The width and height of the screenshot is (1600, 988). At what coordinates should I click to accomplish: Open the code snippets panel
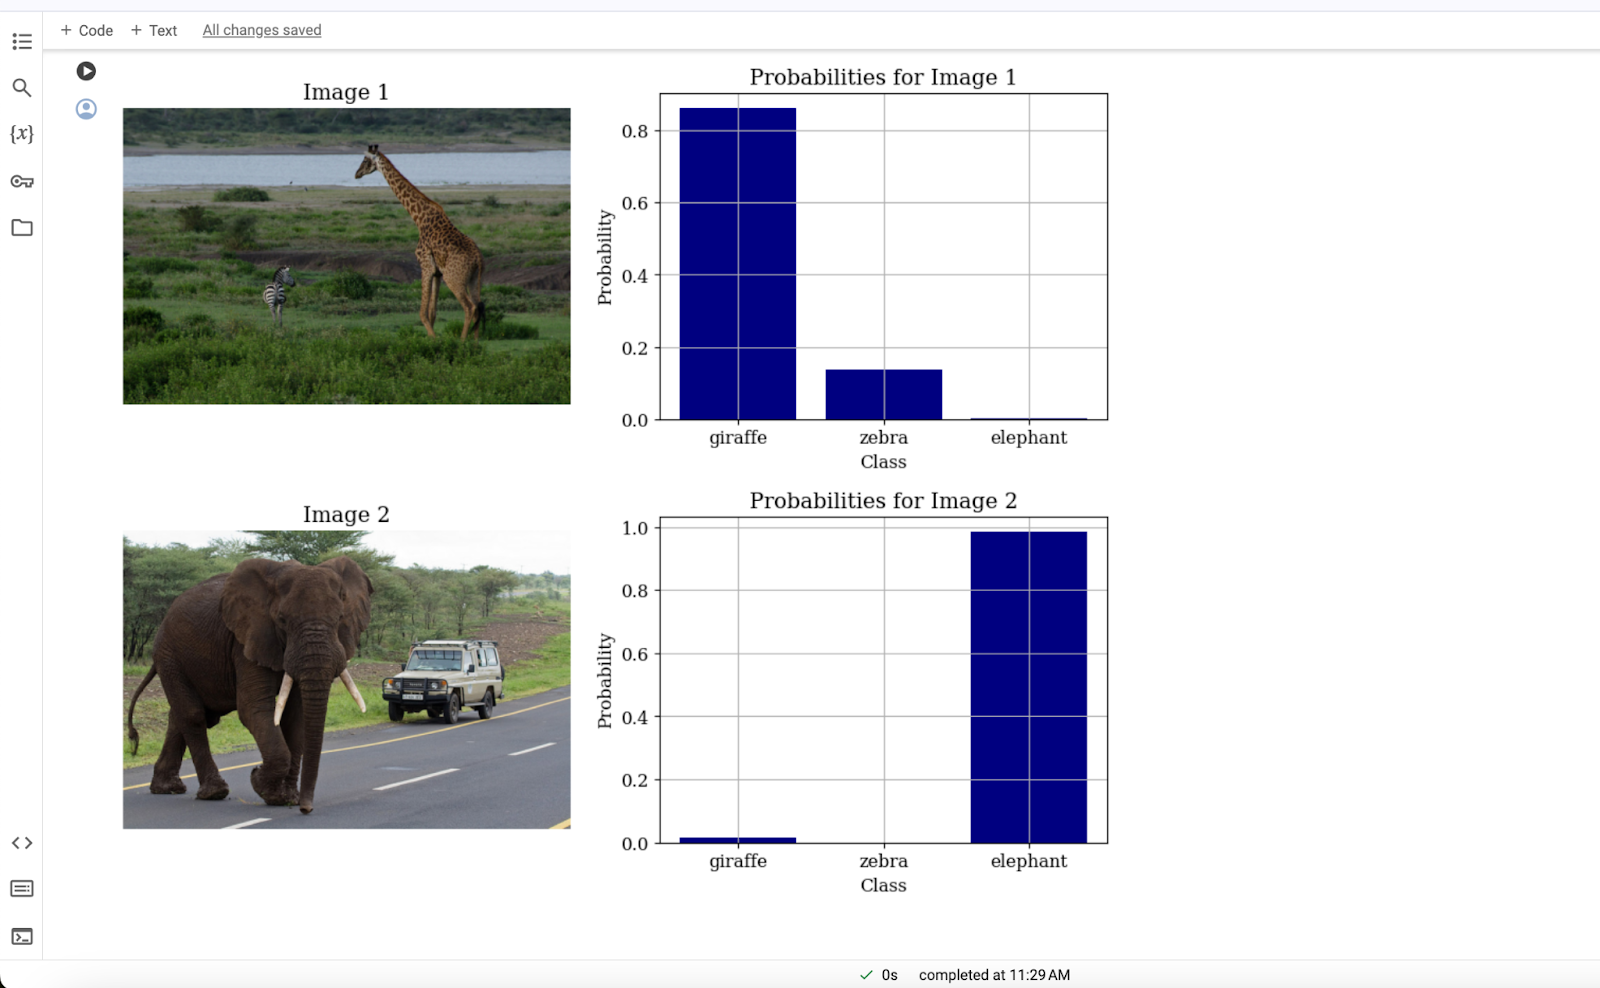point(22,843)
